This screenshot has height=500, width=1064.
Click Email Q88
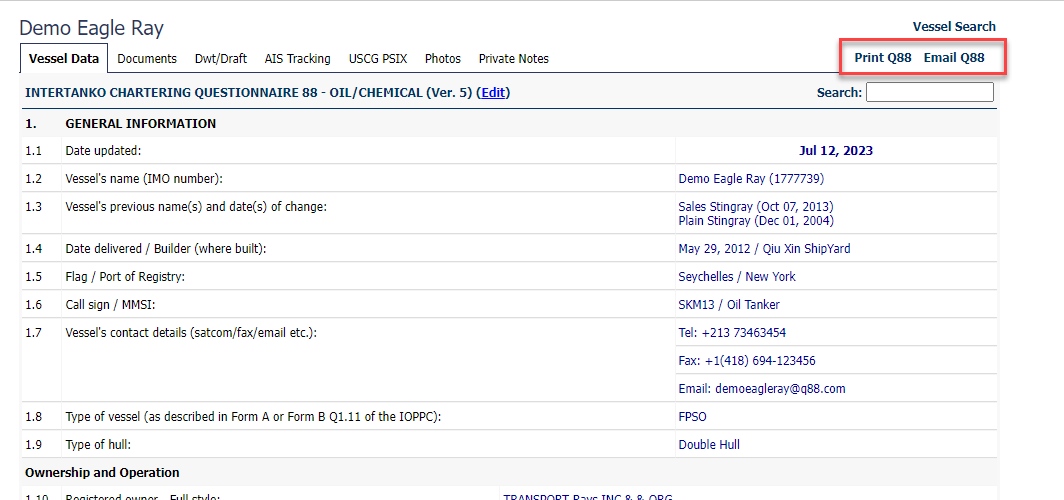[x=954, y=58]
